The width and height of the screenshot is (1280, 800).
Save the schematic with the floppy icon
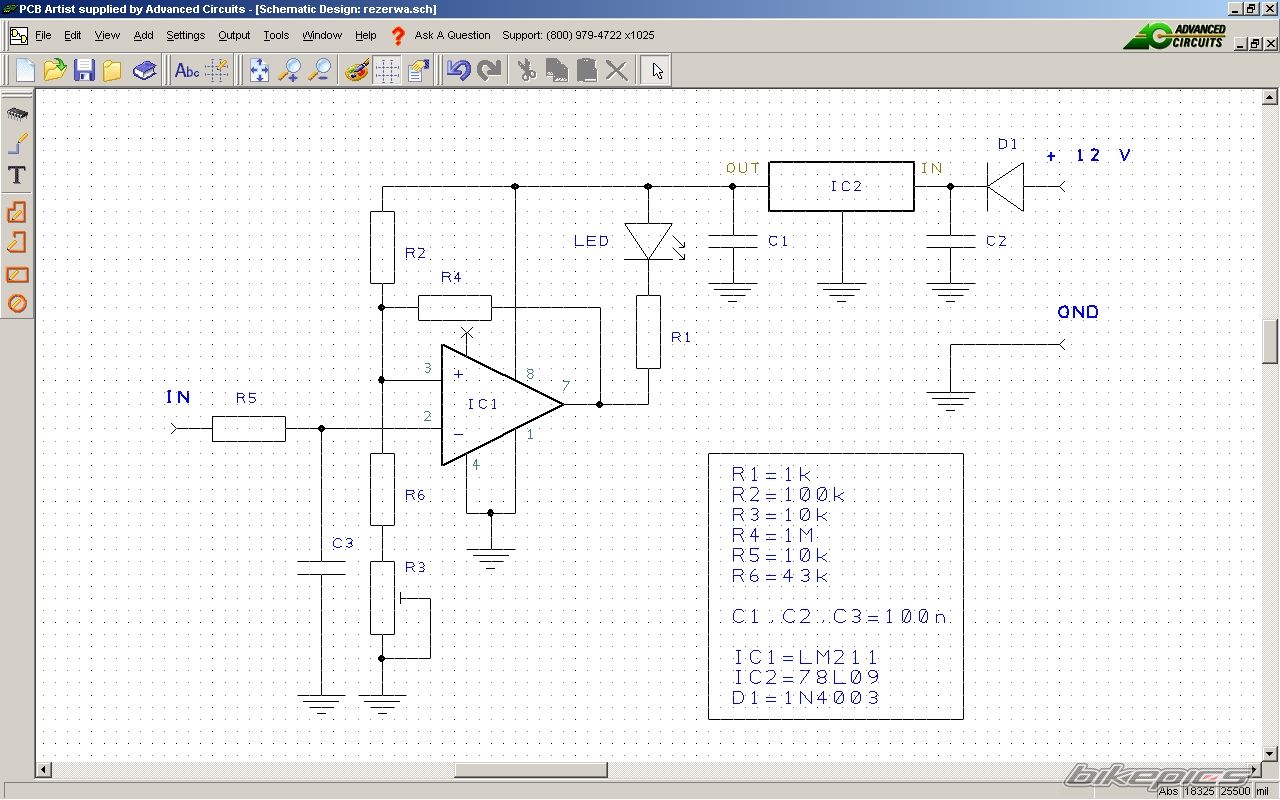coord(84,70)
